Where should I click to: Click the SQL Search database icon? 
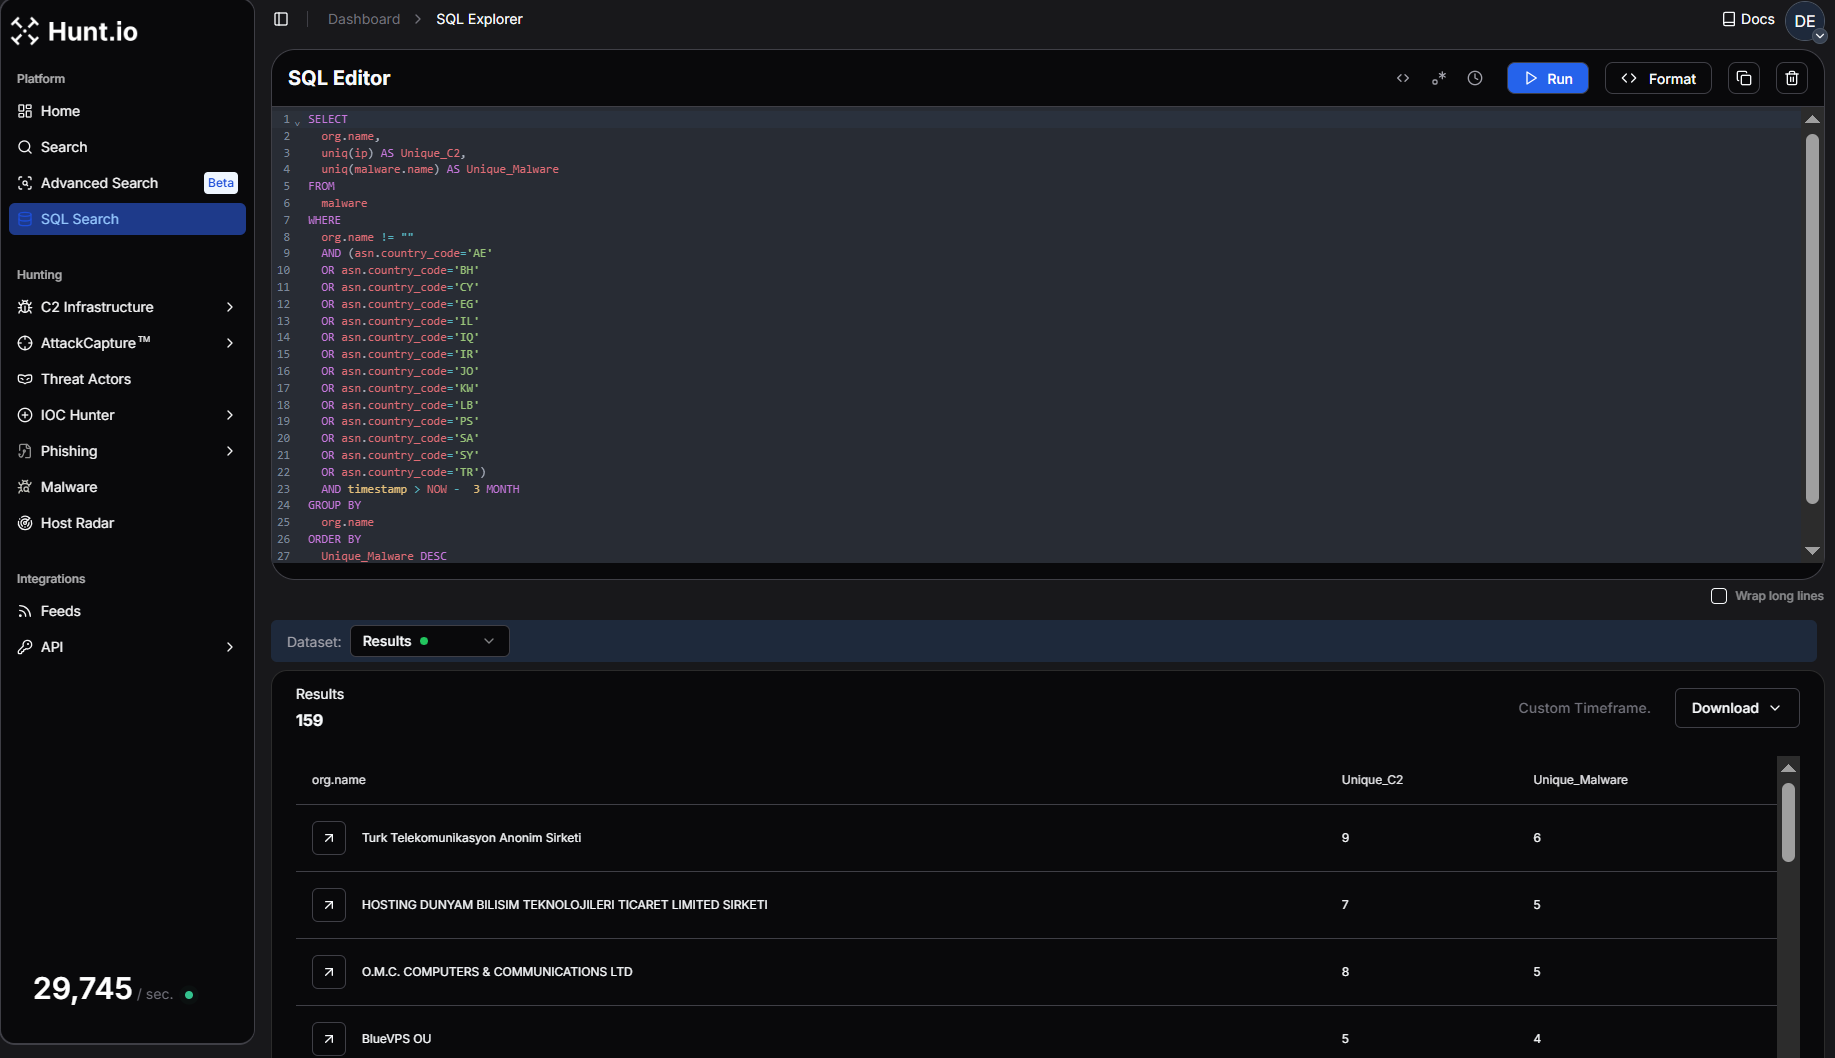click(x=25, y=219)
